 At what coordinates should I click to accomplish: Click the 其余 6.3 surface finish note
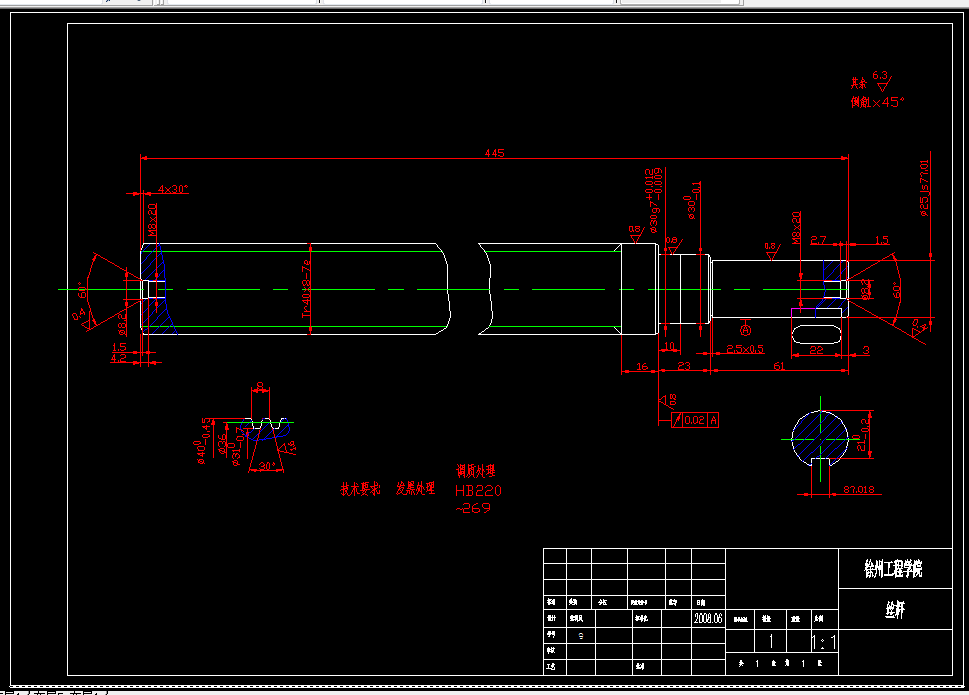click(871, 82)
